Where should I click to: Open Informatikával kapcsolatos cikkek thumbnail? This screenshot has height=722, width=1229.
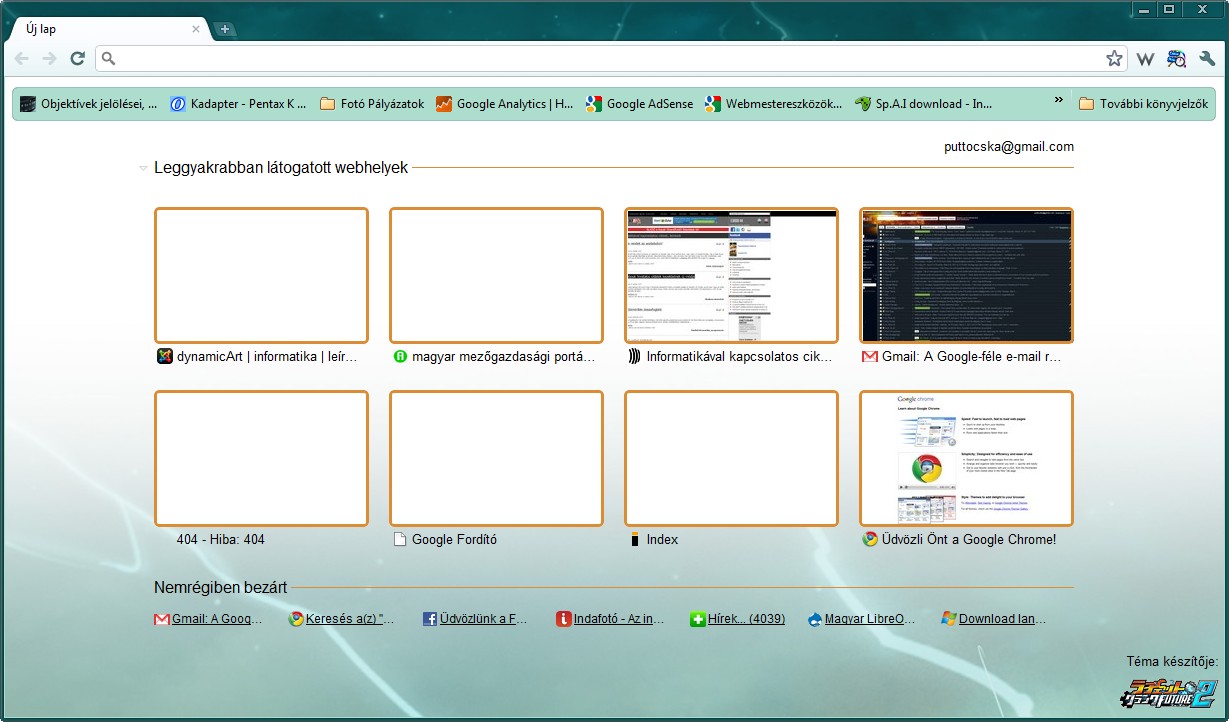[731, 276]
